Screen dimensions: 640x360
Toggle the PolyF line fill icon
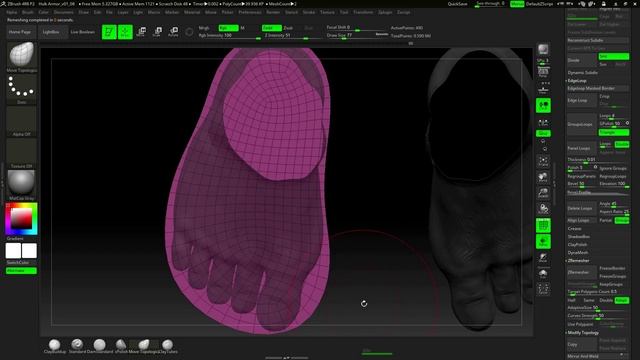[543, 225]
